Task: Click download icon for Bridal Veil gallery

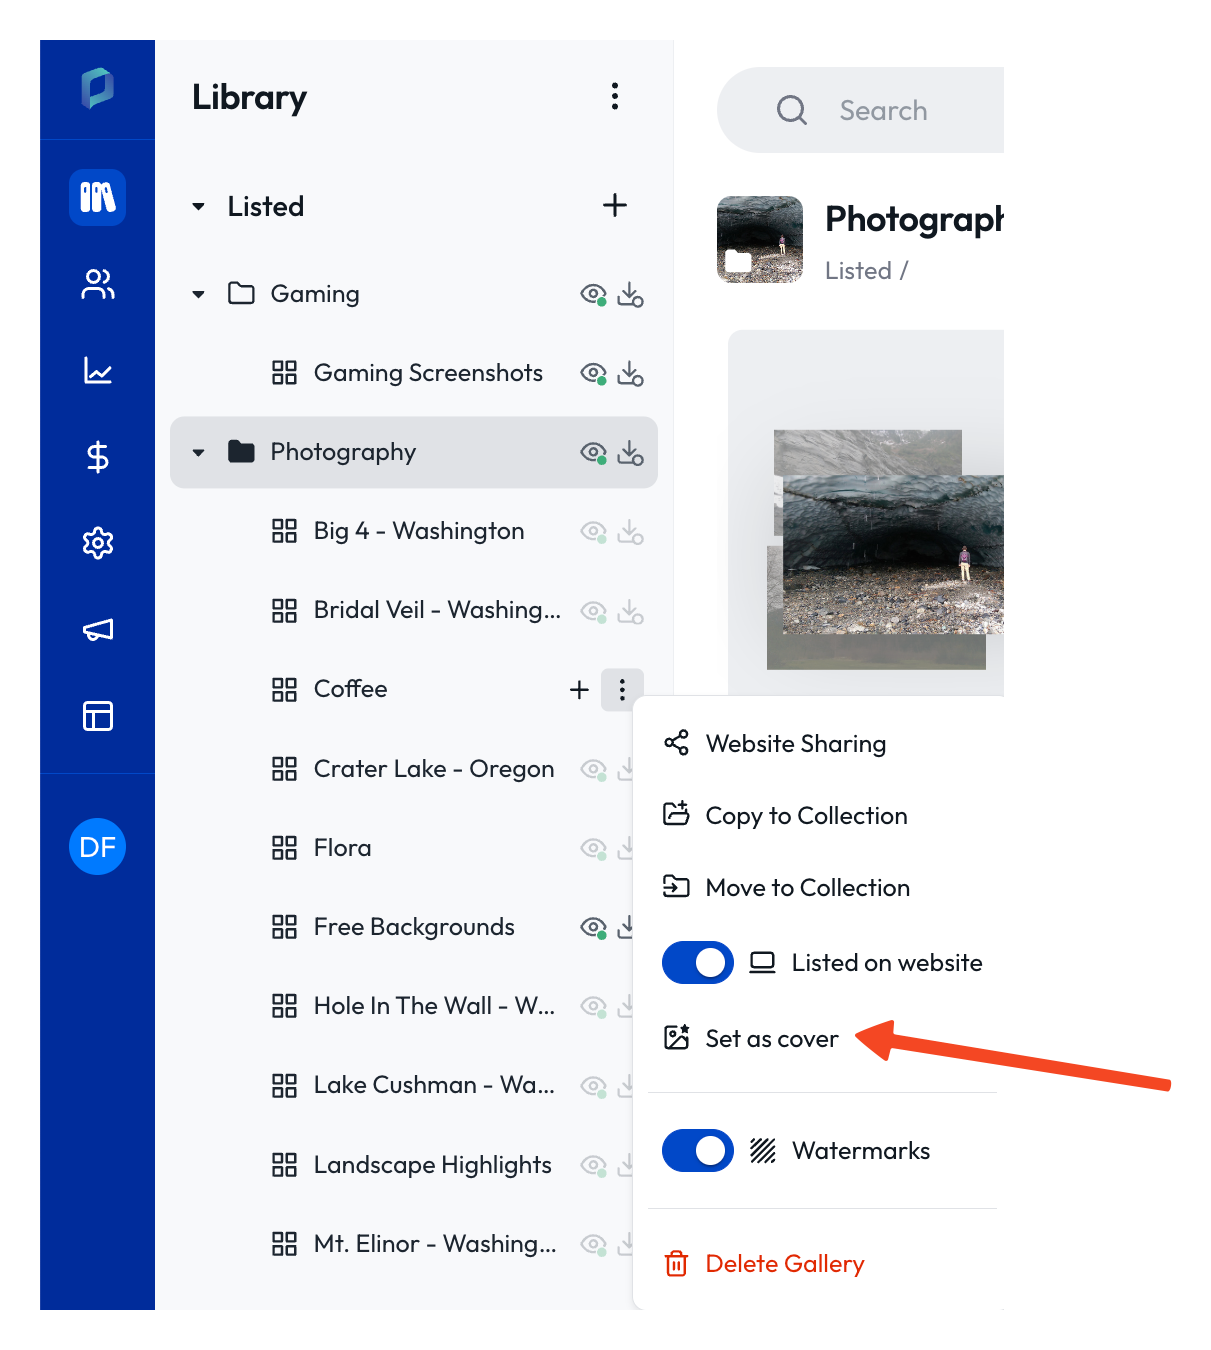Action: click(x=630, y=610)
